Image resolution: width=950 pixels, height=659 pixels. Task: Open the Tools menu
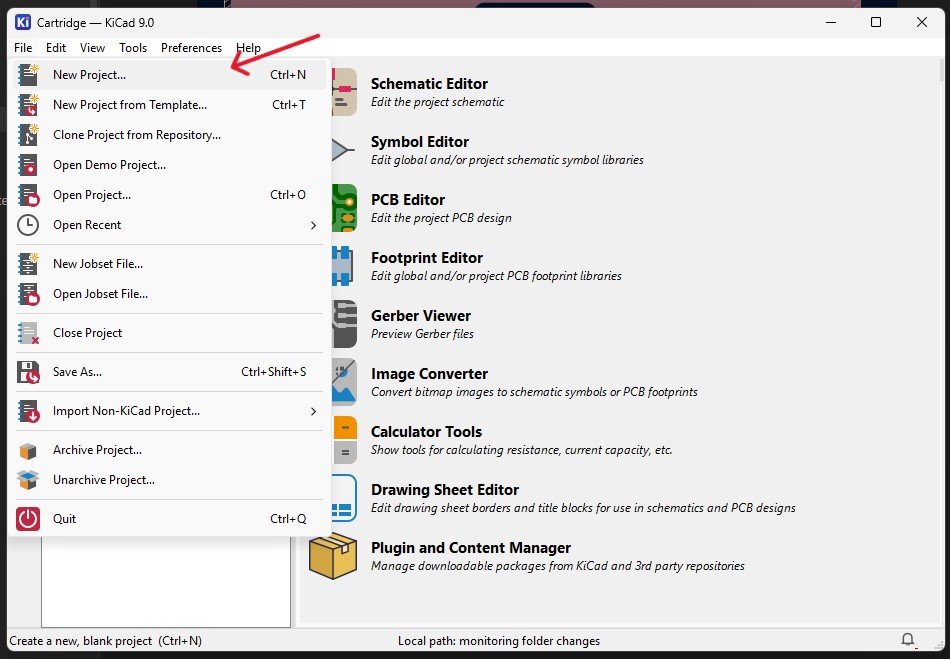[x=133, y=48]
